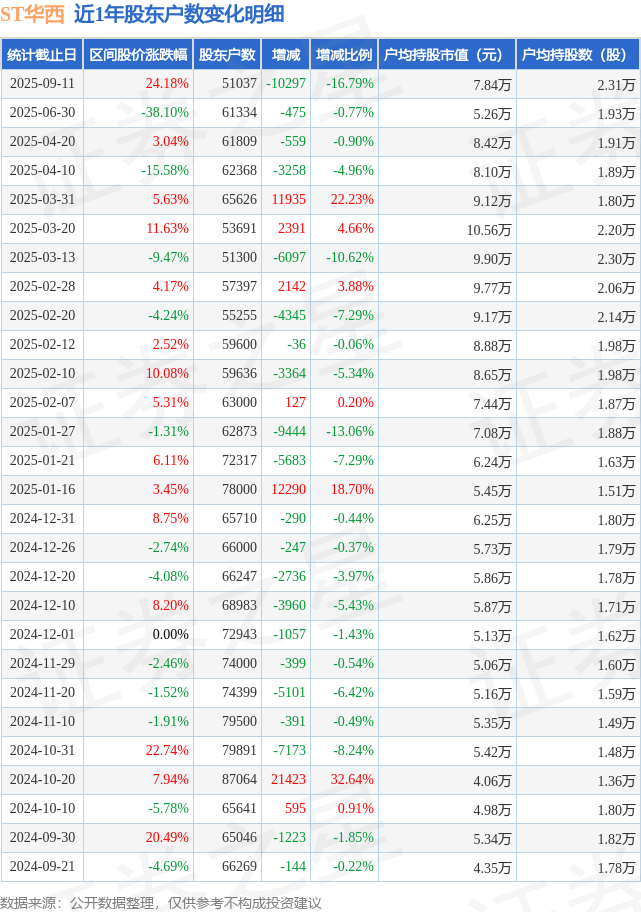Select the 2024-12-01 date cell
This screenshot has height=912, width=641.
[x=42, y=635]
